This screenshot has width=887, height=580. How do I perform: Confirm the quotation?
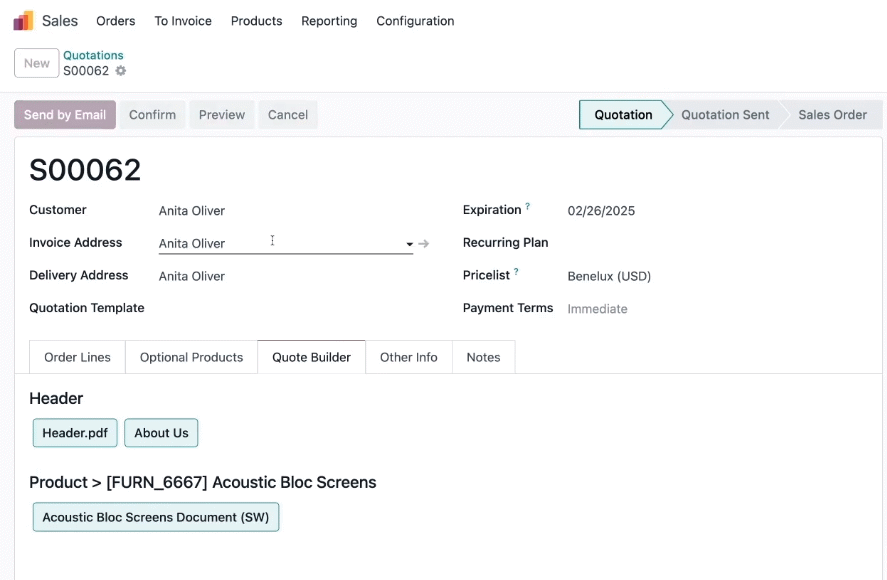pyautogui.click(x=152, y=115)
